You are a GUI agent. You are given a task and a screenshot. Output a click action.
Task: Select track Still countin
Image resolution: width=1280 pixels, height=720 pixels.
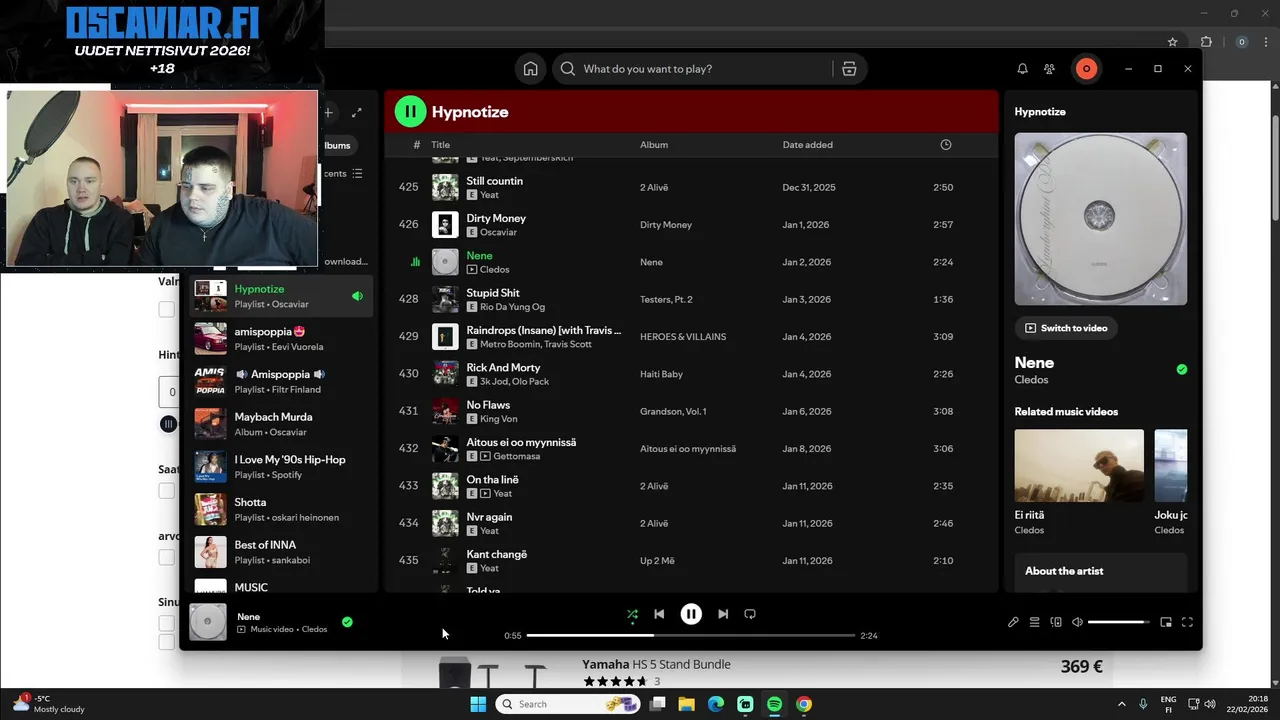pos(690,187)
